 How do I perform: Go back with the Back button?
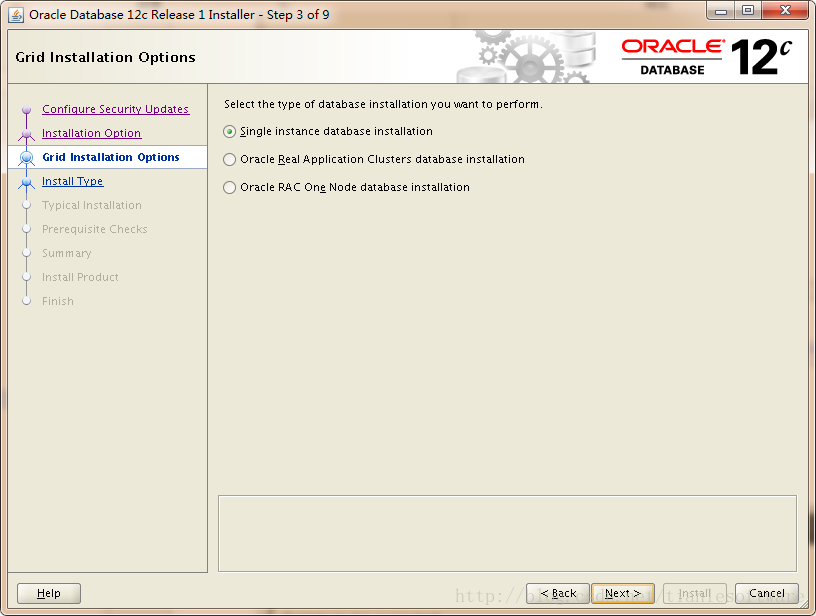pos(558,593)
